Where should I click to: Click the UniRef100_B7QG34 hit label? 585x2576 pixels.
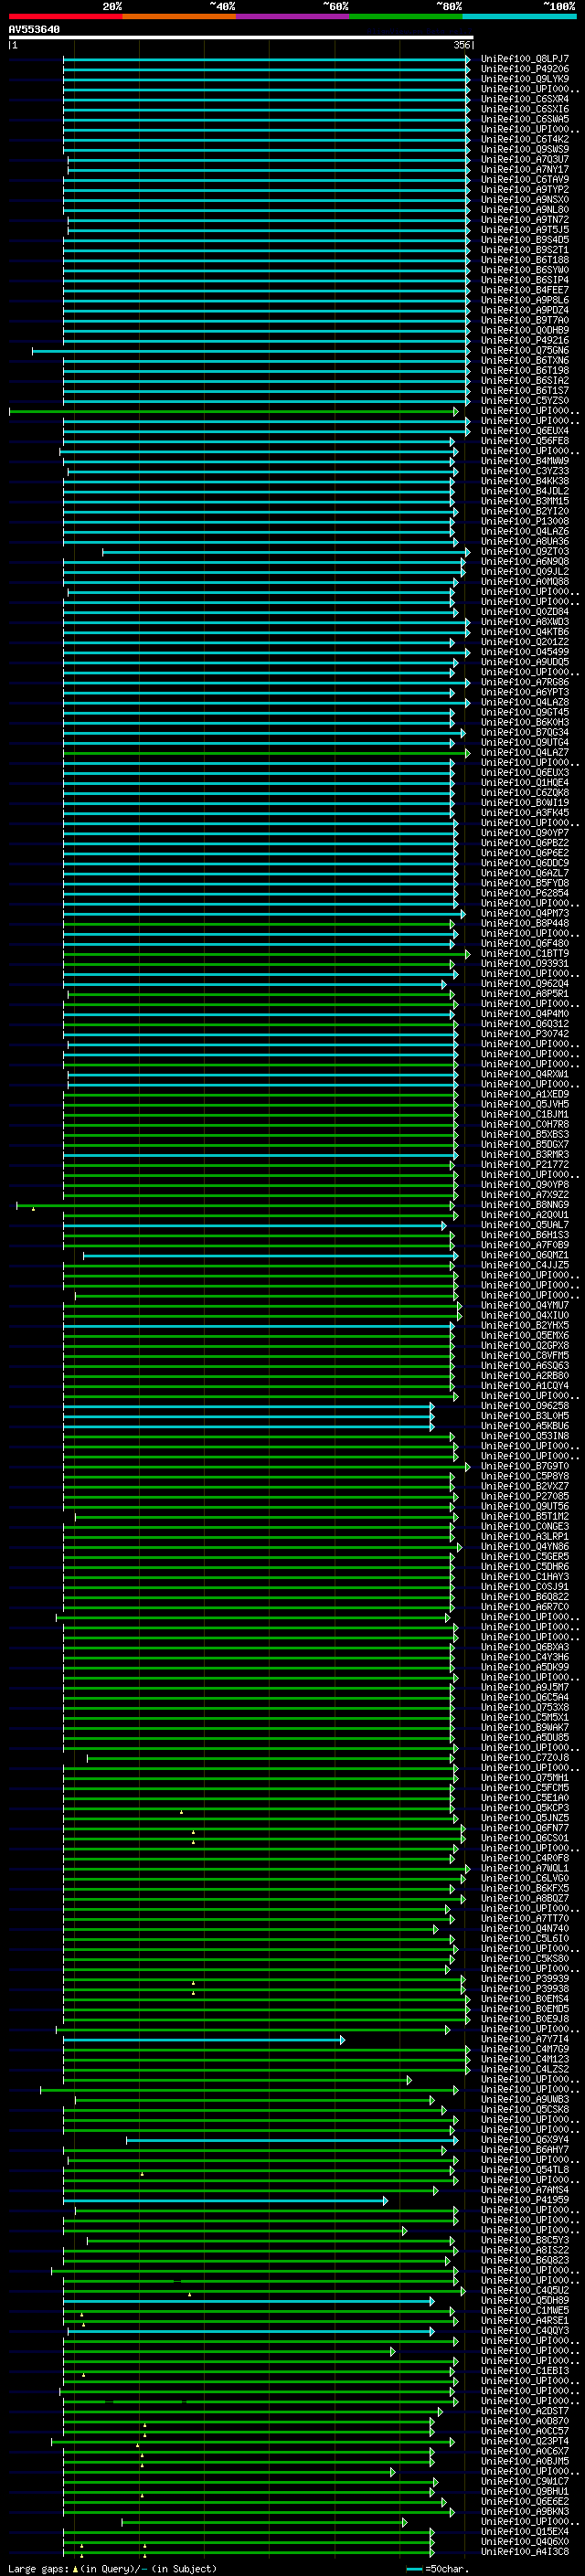[525, 732]
